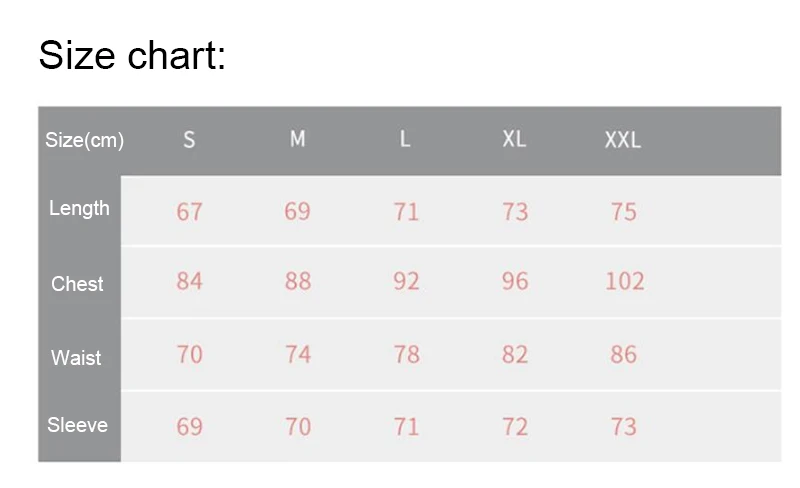This screenshot has width=800, height=488.
Task: Click the Chest value 88 for M
Action: click(298, 281)
